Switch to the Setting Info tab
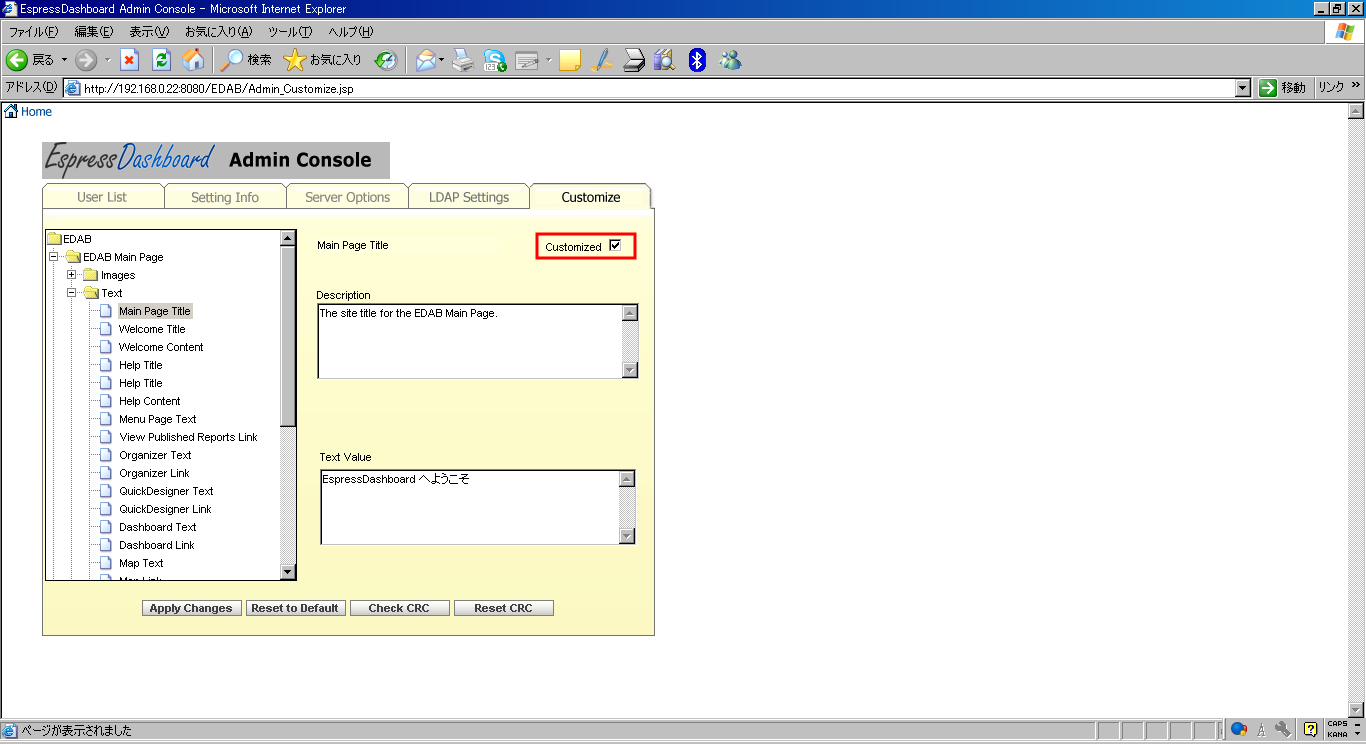1366x744 pixels. pyautogui.click(x=225, y=197)
